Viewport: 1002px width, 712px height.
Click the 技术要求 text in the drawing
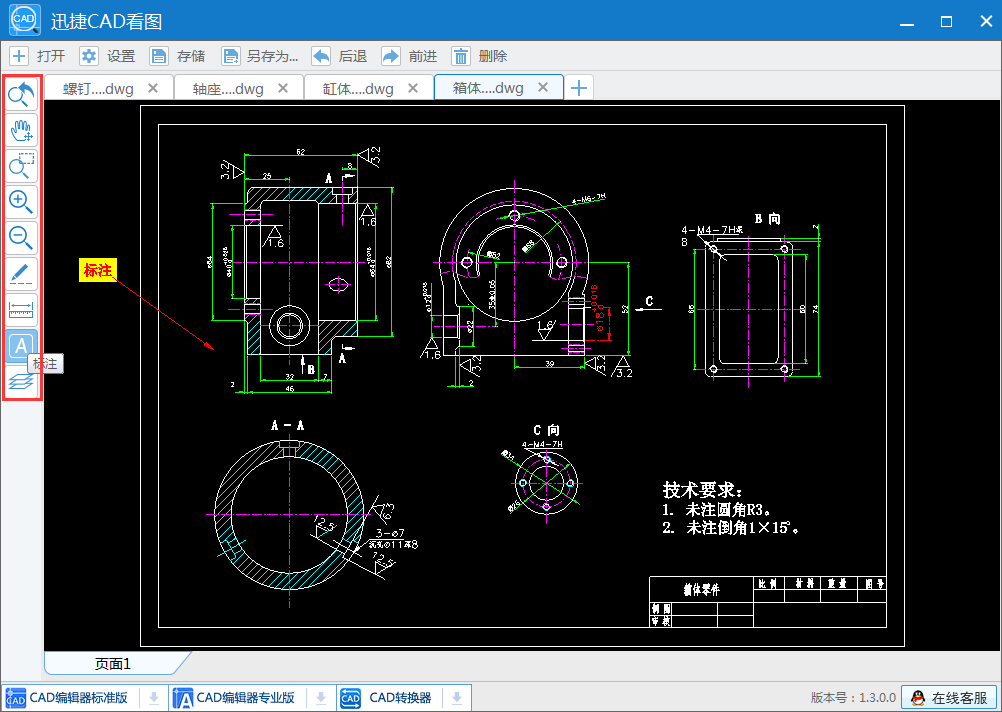(703, 490)
